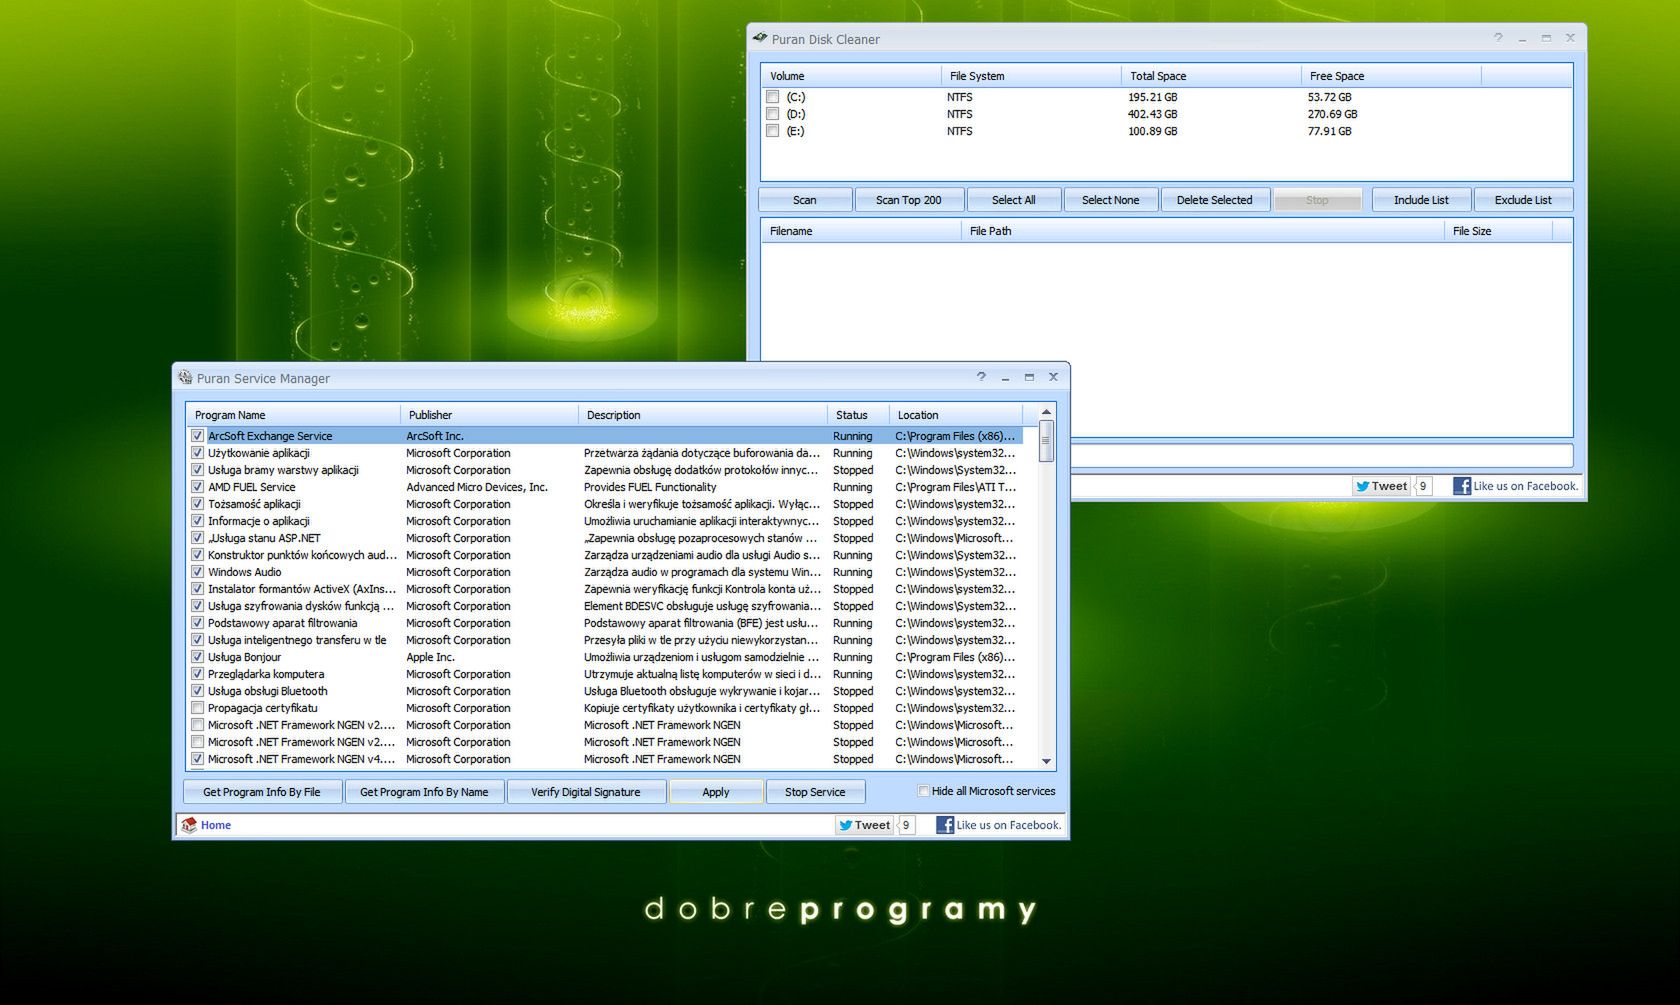Image resolution: width=1680 pixels, height=1005 pixels.
Task: Click the Apply button
Action: point(716,792)
